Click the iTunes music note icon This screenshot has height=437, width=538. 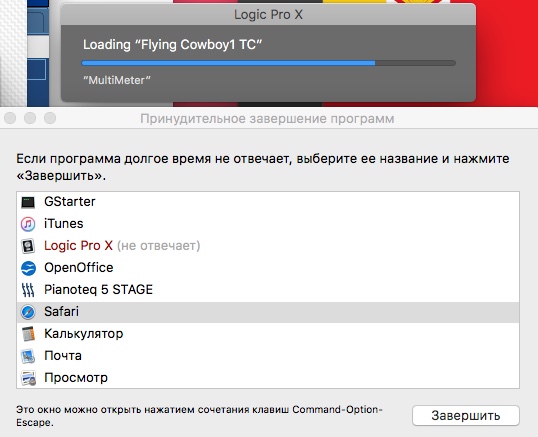pos(28,224)
